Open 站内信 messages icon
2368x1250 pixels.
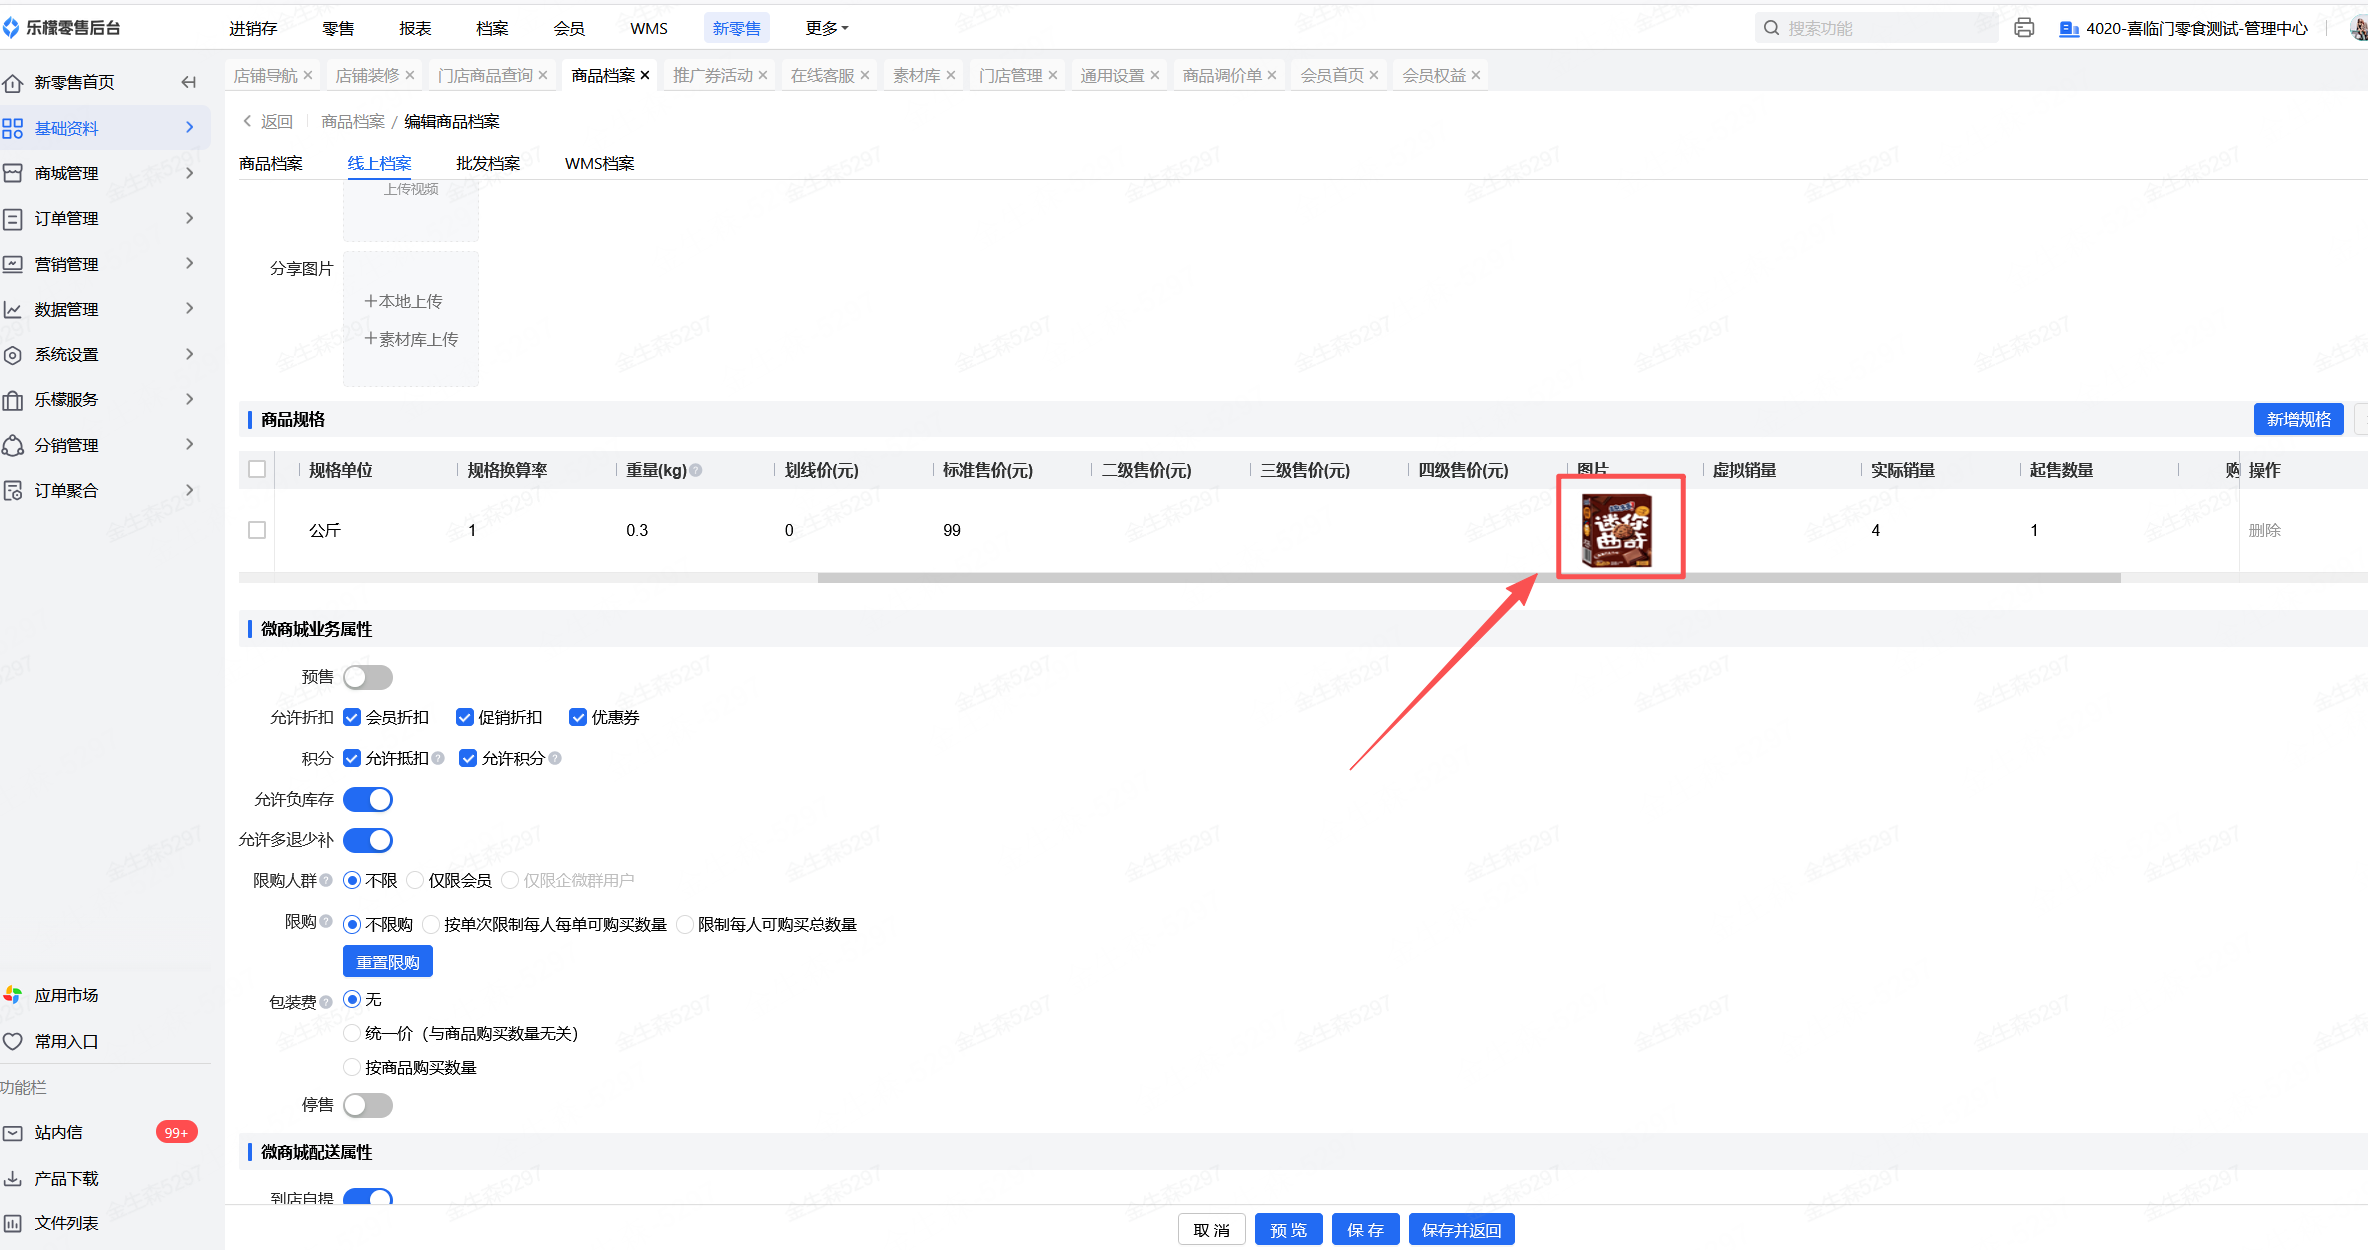point(13,1133)
